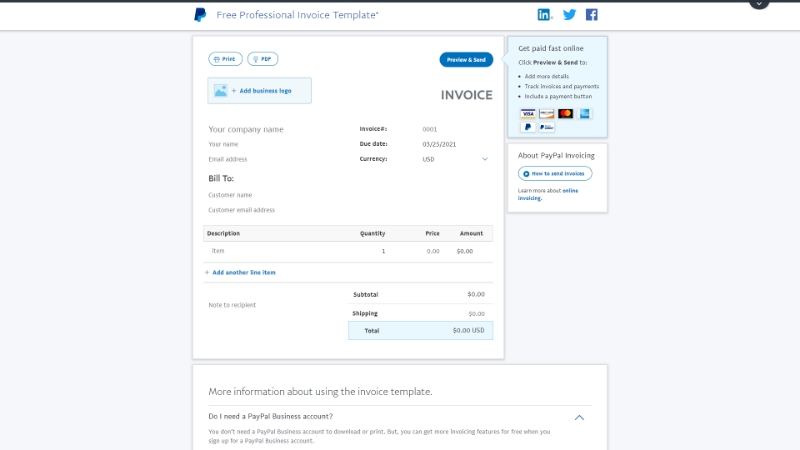The image size is (800, 450).
Task: Click the PayPal logo icon
Action: click(200, 15)
